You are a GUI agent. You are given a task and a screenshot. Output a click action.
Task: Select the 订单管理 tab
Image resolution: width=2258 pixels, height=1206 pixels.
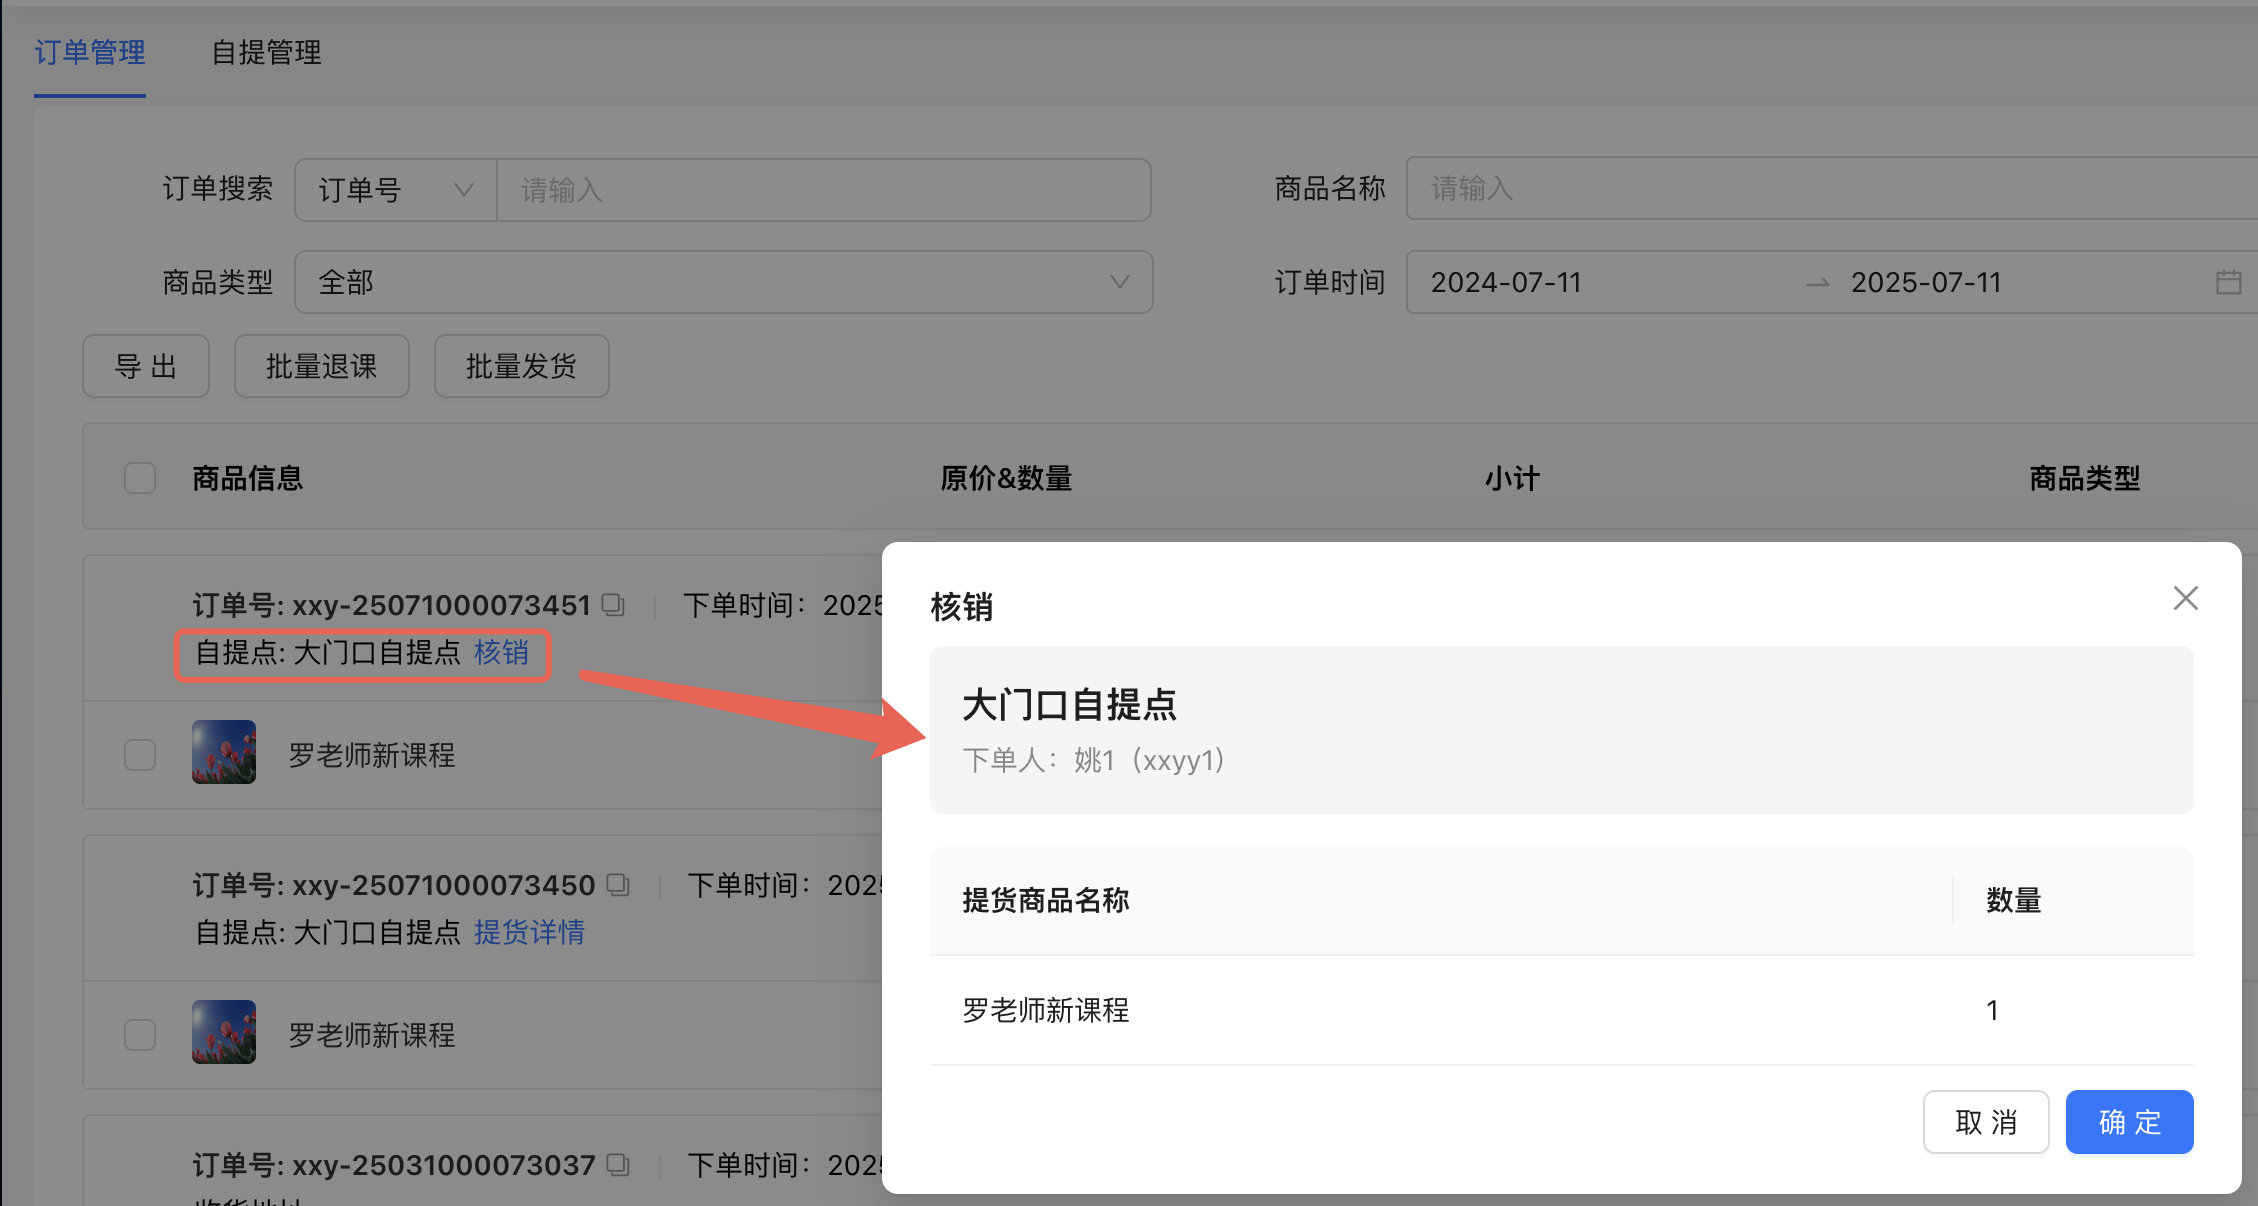(x=90, y=52)
